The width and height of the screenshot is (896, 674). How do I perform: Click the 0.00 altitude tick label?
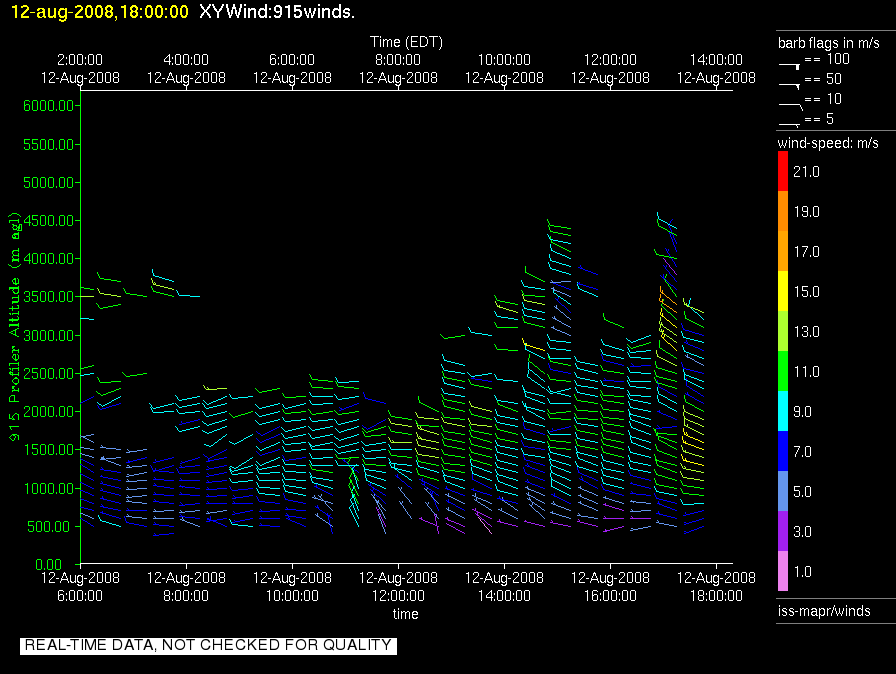(49, 565)
